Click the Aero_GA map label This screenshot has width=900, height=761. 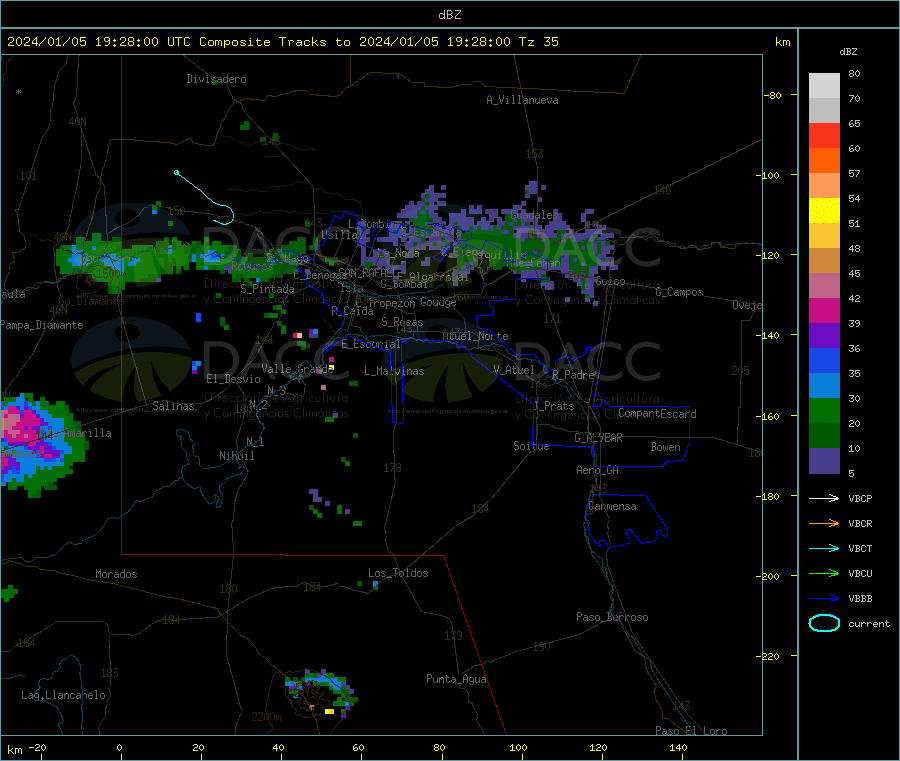[x=597, y=470]
